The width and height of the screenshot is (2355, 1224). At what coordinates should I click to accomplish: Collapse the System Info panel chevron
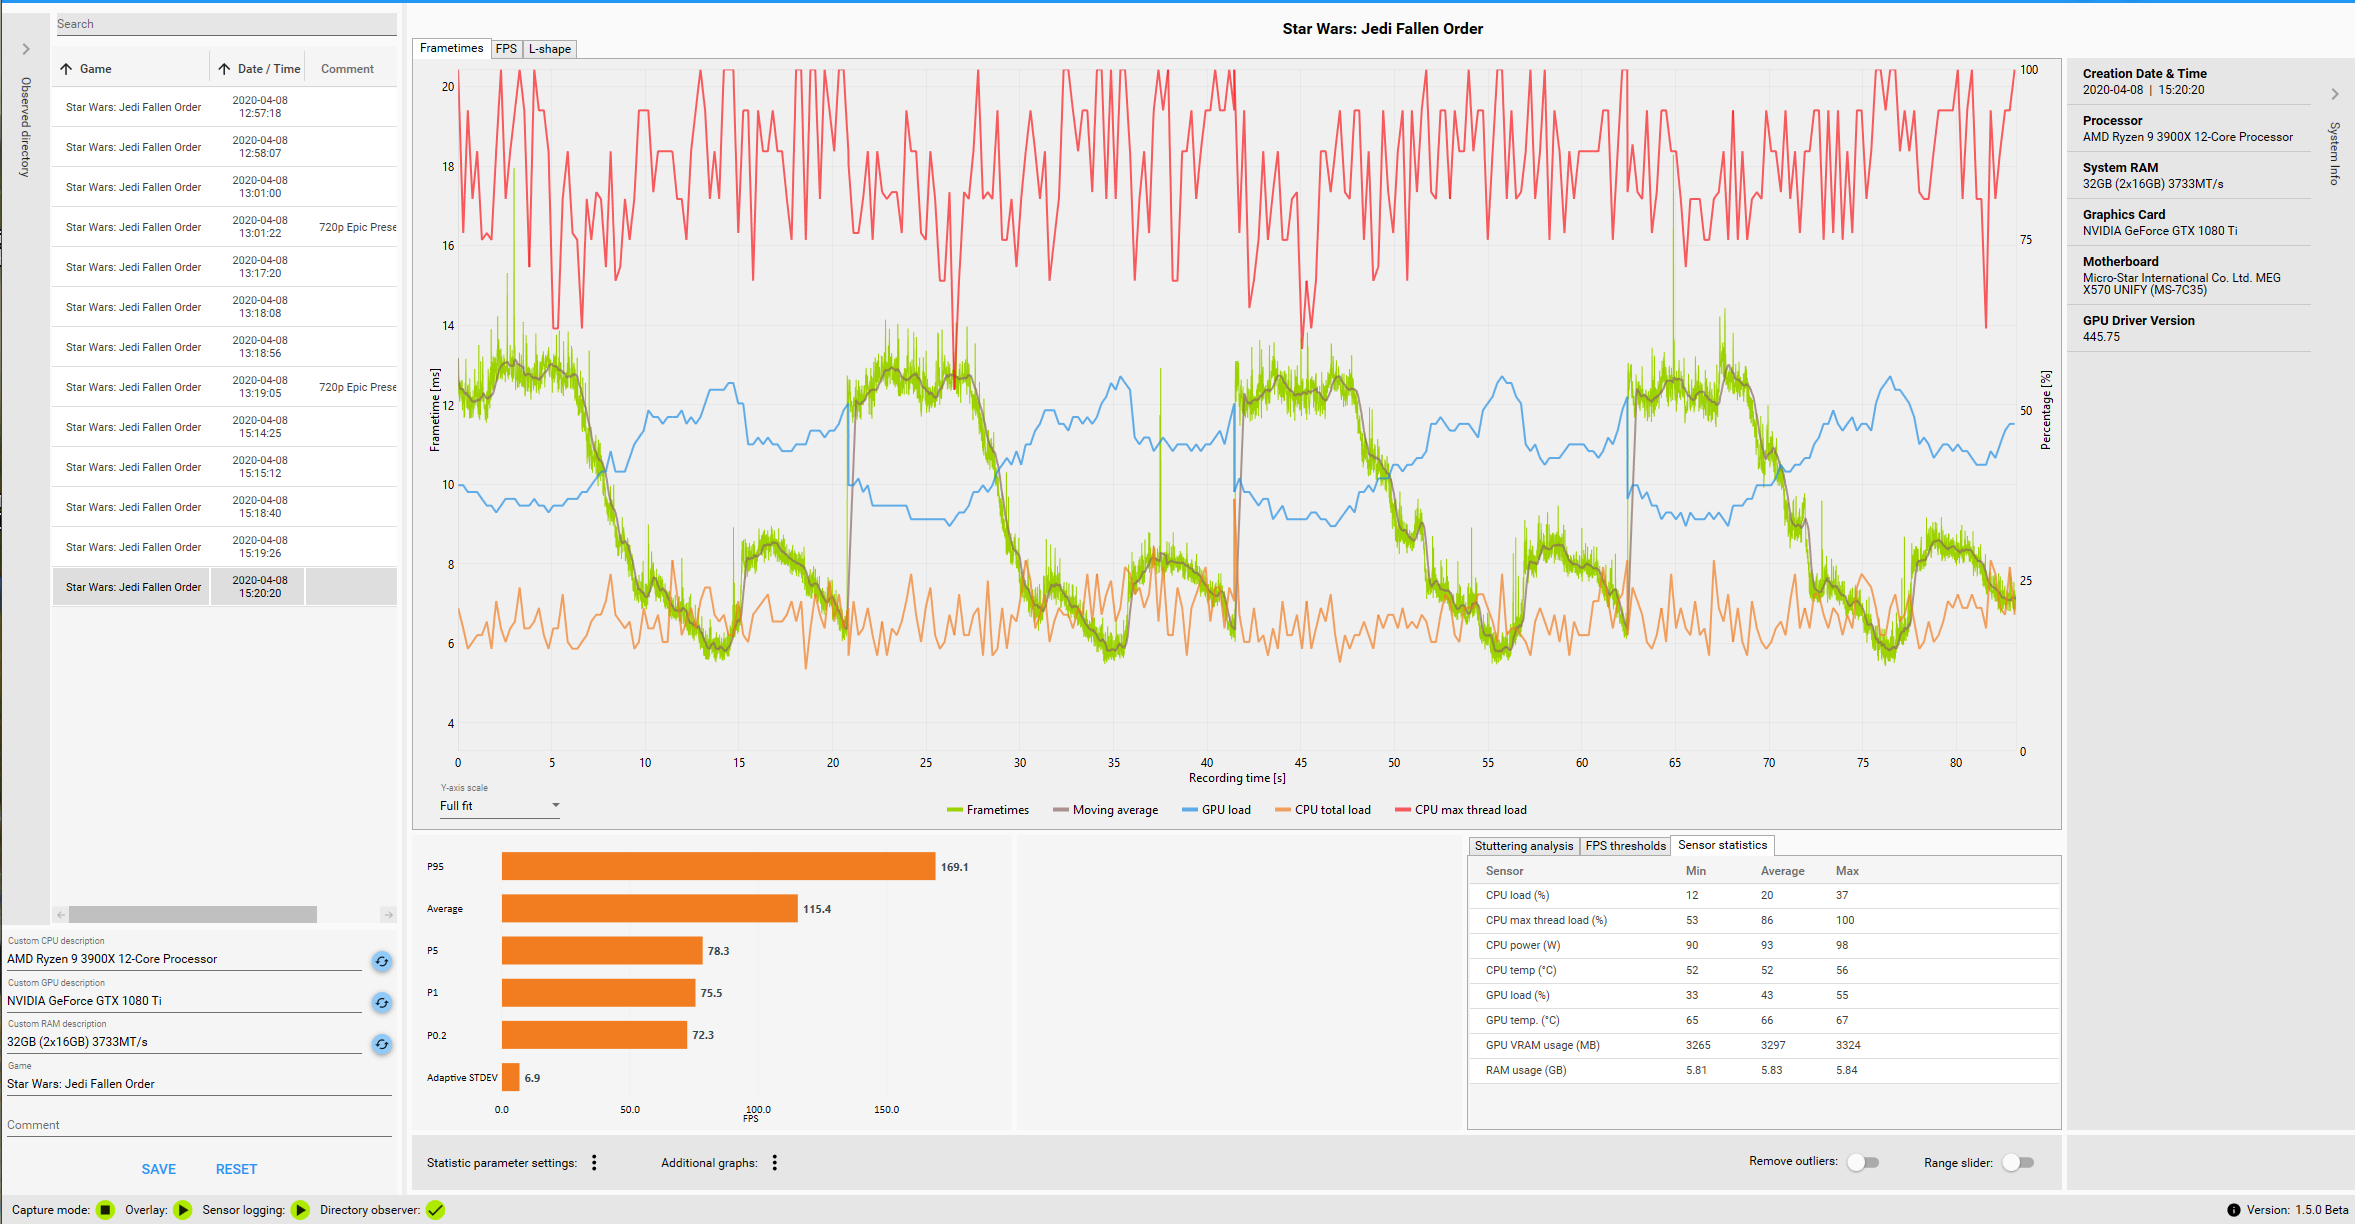pyautogui.click(x=2335, y=94)
